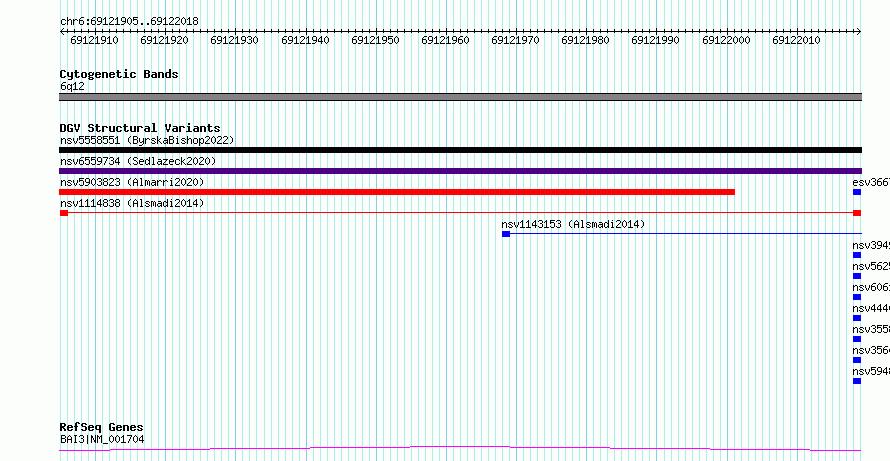Click the blue block under nsv606

click(857, 297)
